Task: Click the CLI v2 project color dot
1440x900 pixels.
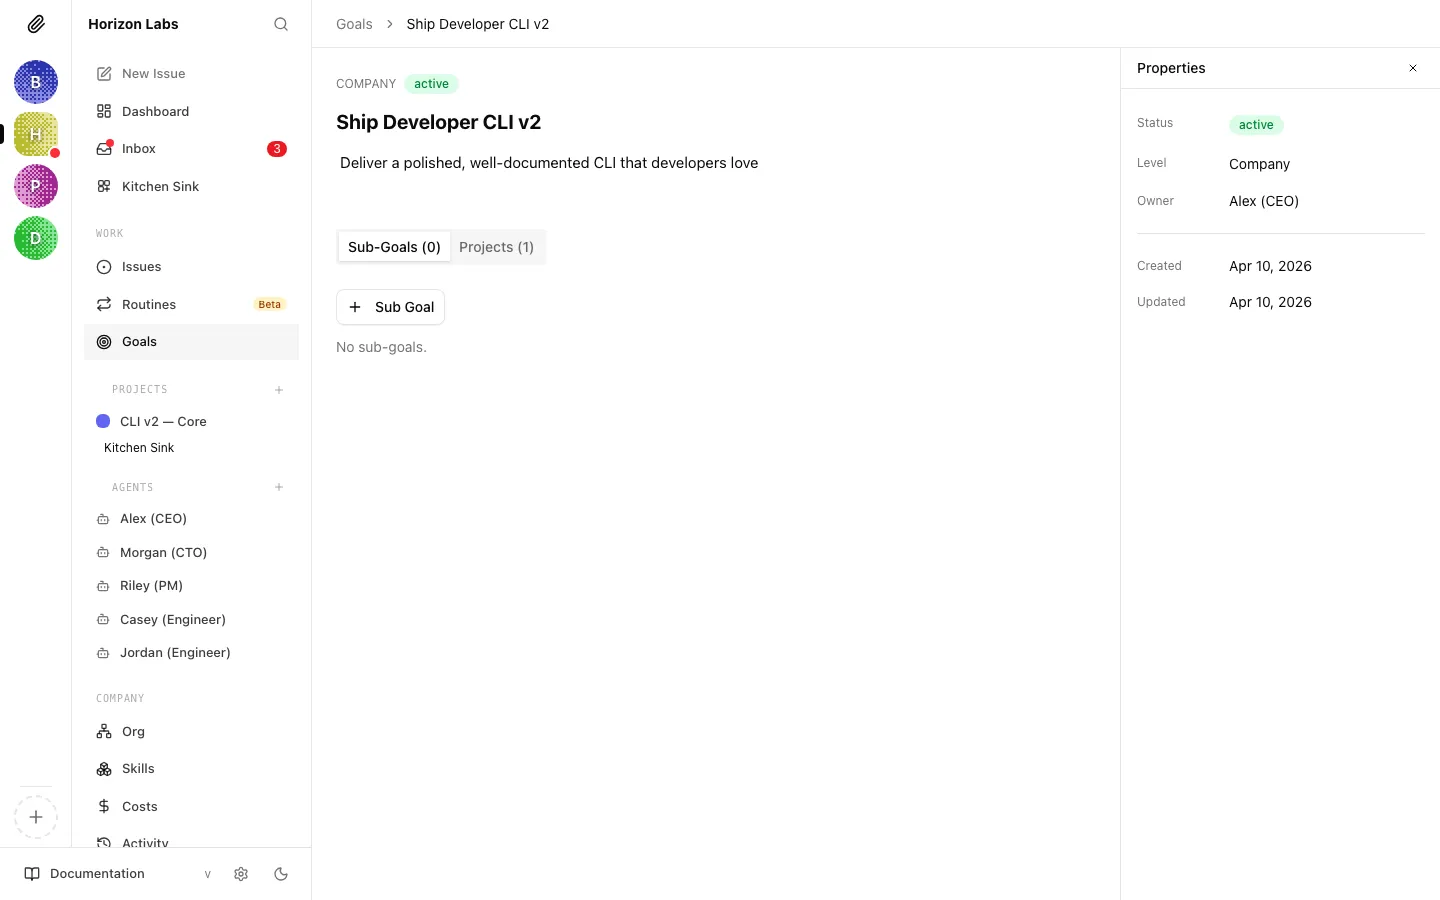Action: click(103, 421)
